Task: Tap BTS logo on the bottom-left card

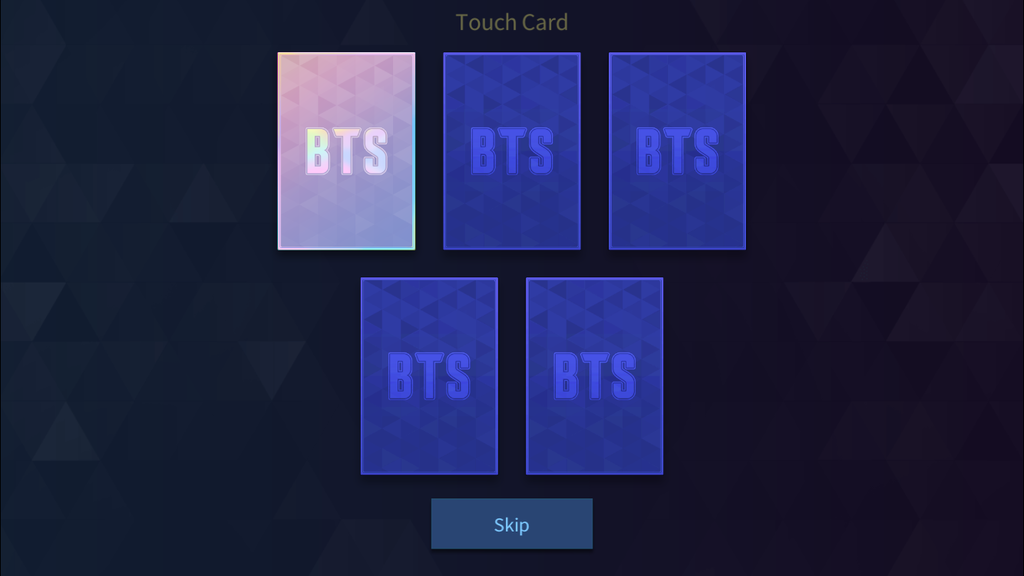Action: (429, 376)
